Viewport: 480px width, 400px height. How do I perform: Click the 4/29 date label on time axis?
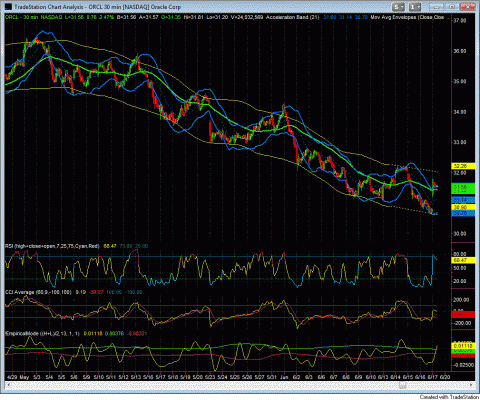click(x=12, y=377)
